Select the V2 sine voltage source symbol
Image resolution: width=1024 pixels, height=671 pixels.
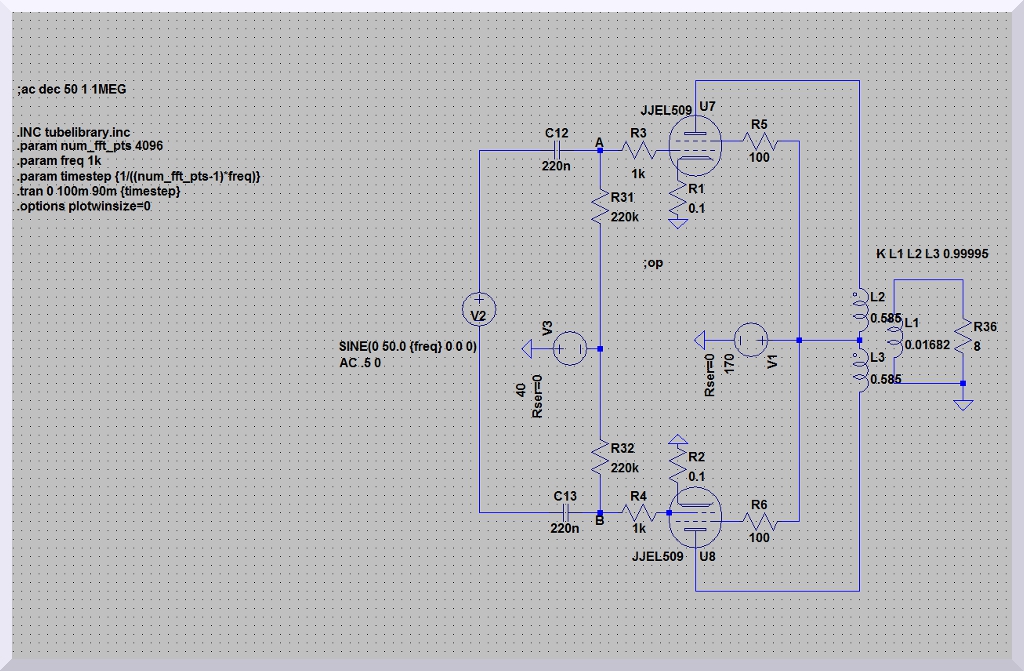(x=479, y=312)
